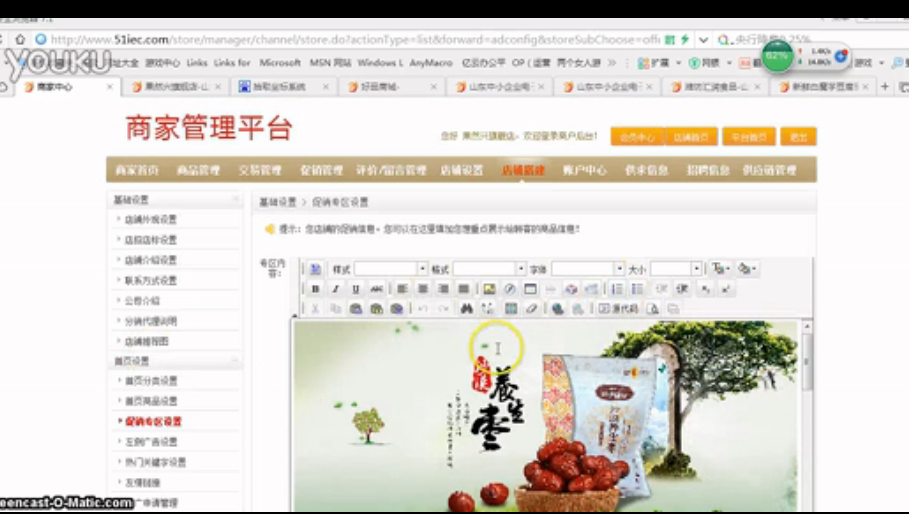Click the browser home icon
909x514 pixels.
pyautogui.click(x=20, y=39)
